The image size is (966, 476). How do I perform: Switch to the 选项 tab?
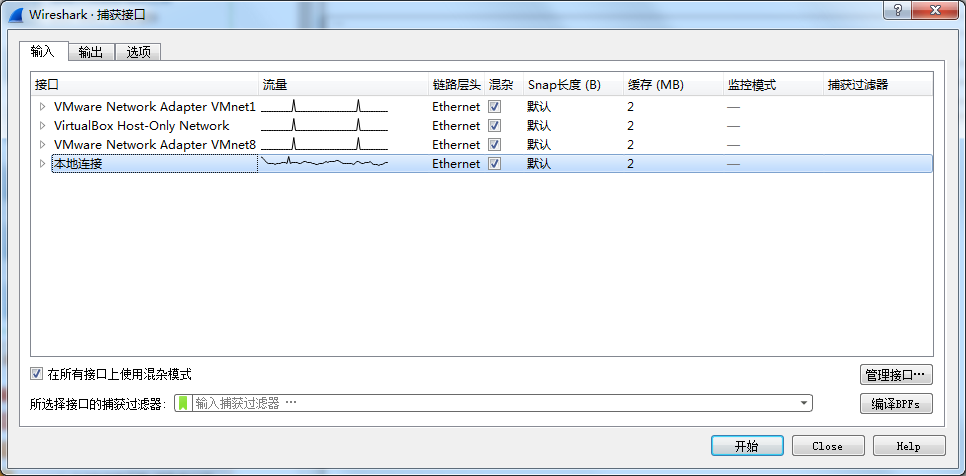coord(139,52)
